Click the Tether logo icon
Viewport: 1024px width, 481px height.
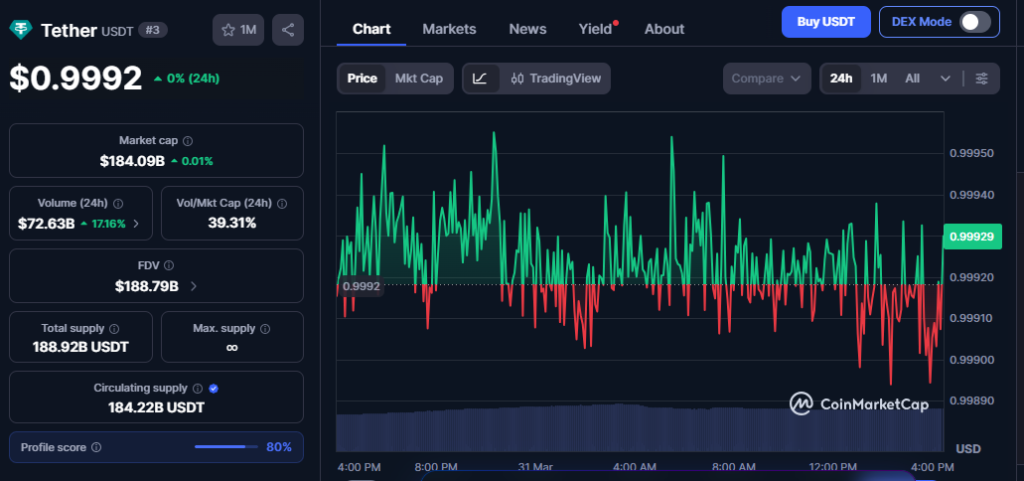tap(21, 30)
